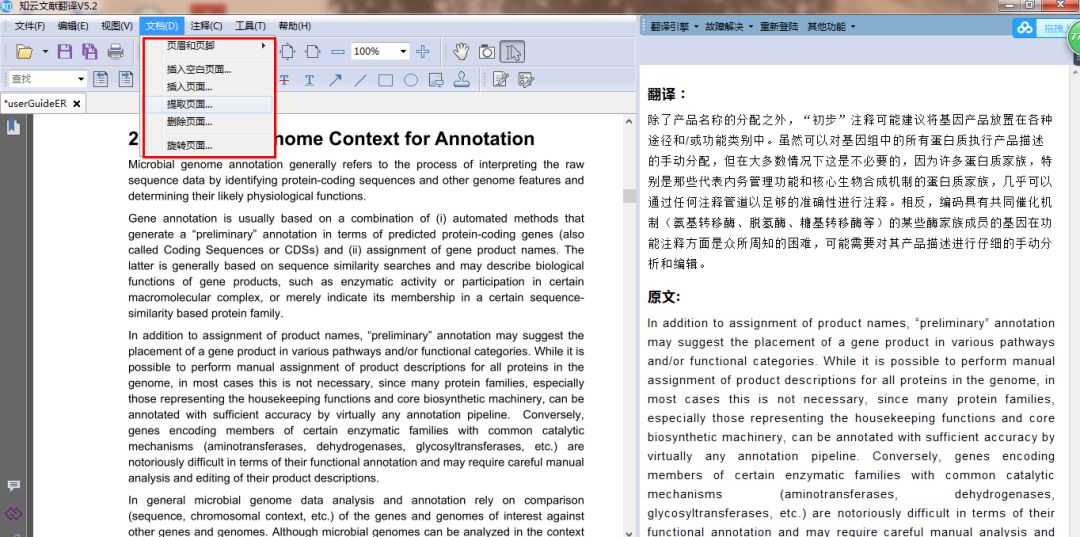Select the rectangle drawing tool

386,80
